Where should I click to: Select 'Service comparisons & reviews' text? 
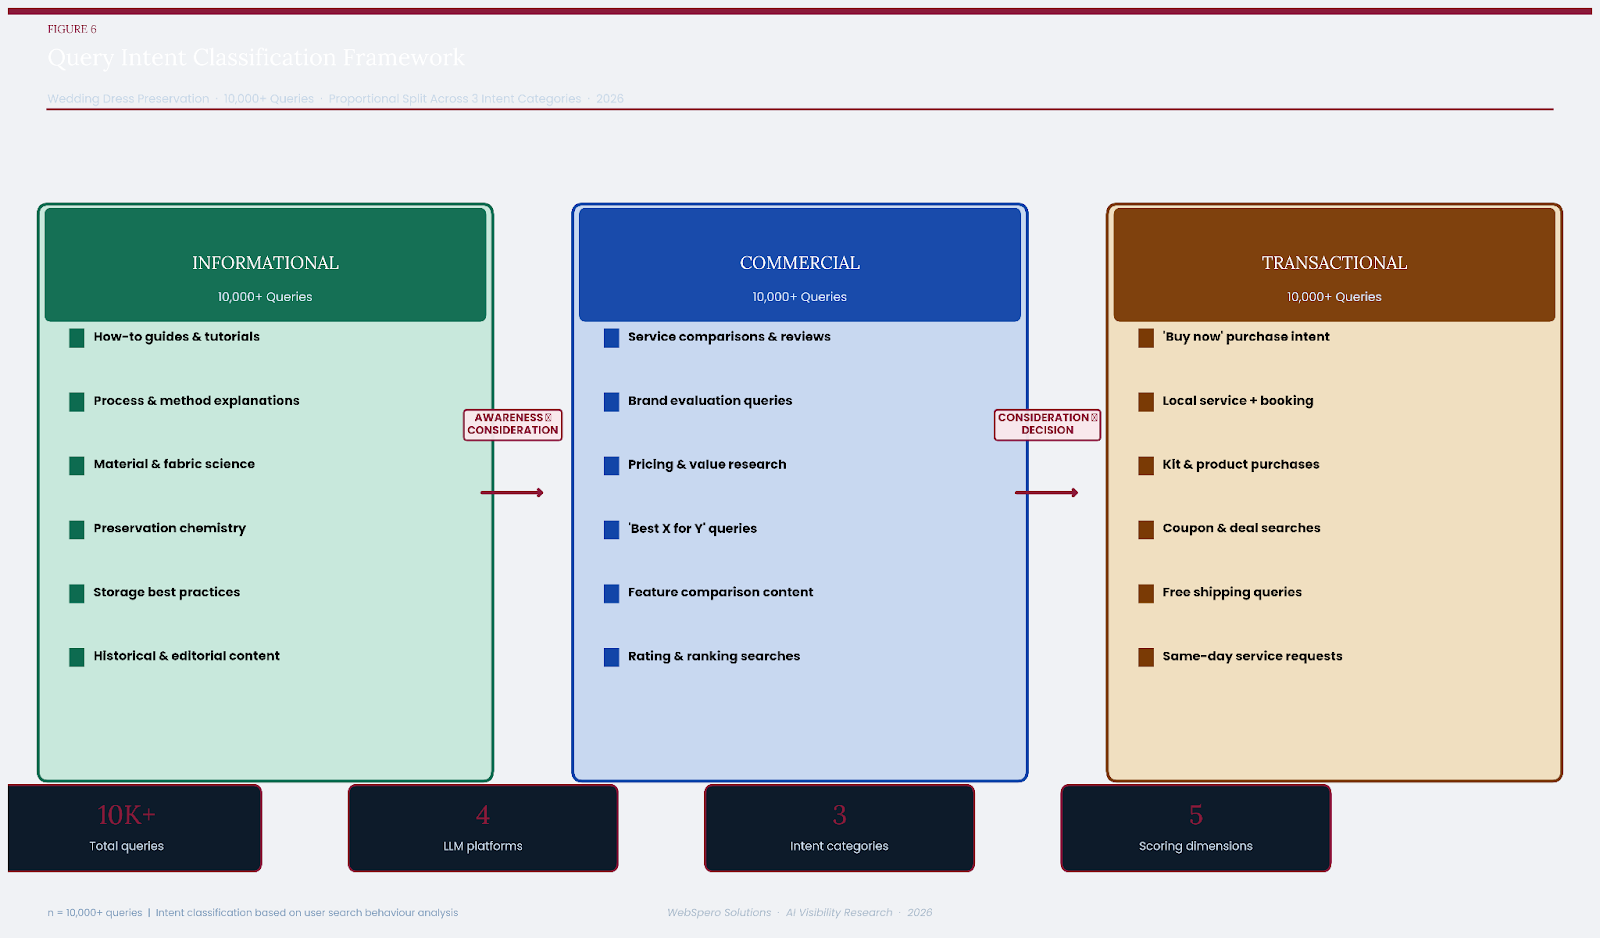coord(729,337)
